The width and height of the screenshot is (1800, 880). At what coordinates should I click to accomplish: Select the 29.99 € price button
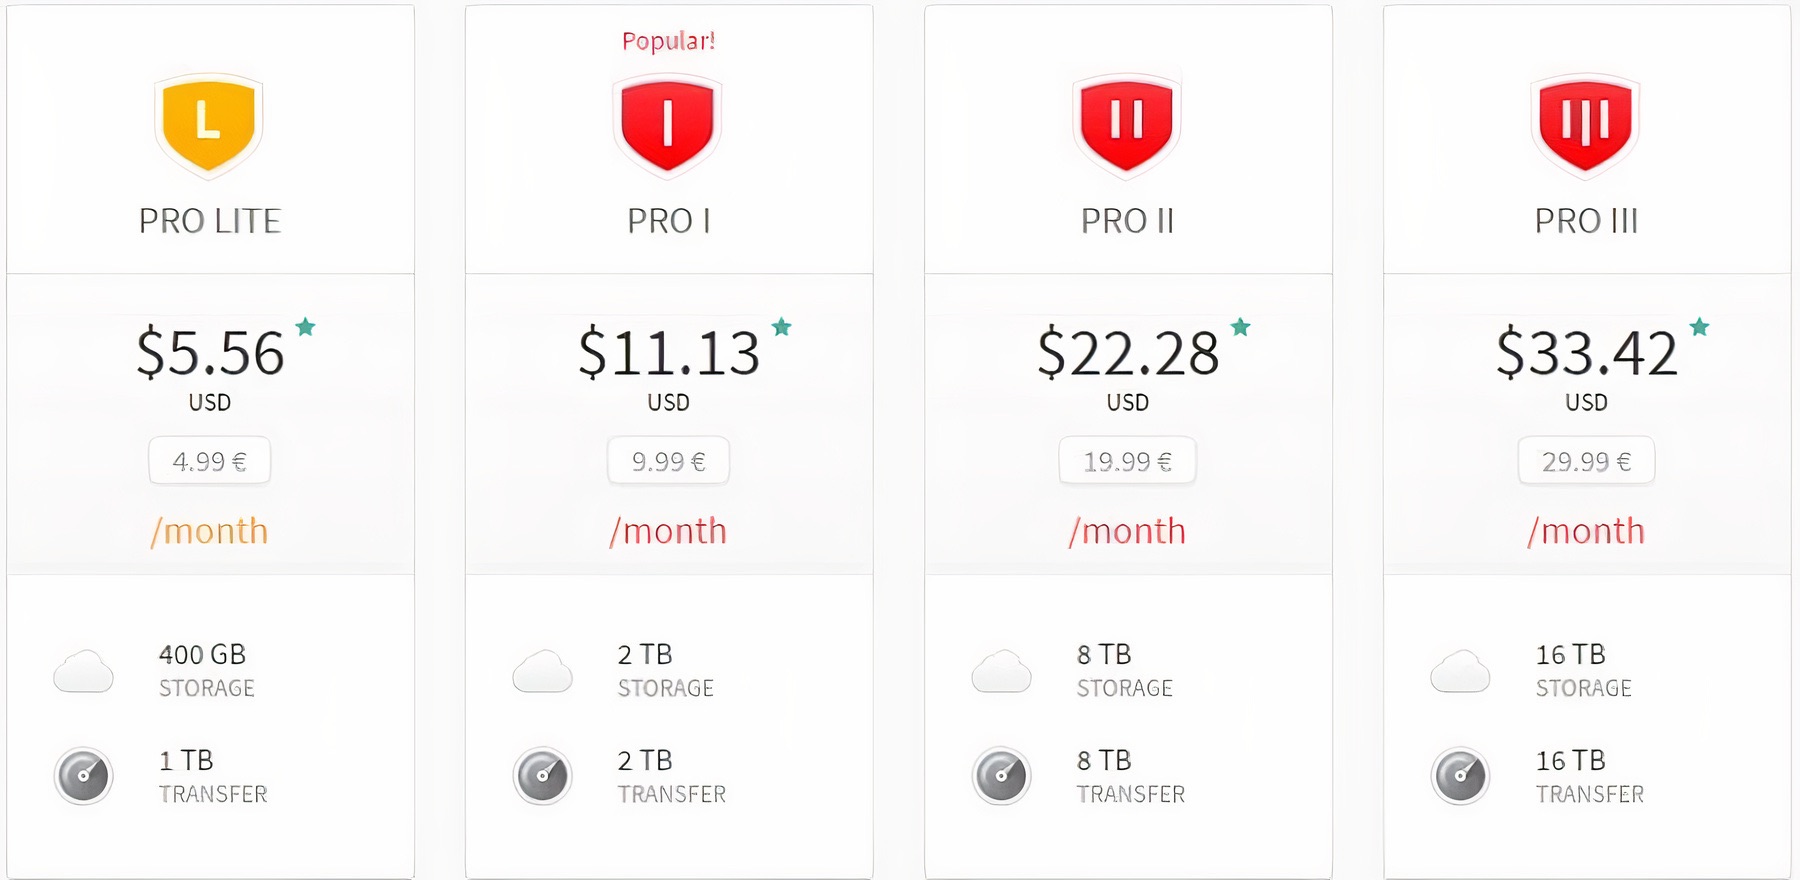[1586, 461]
